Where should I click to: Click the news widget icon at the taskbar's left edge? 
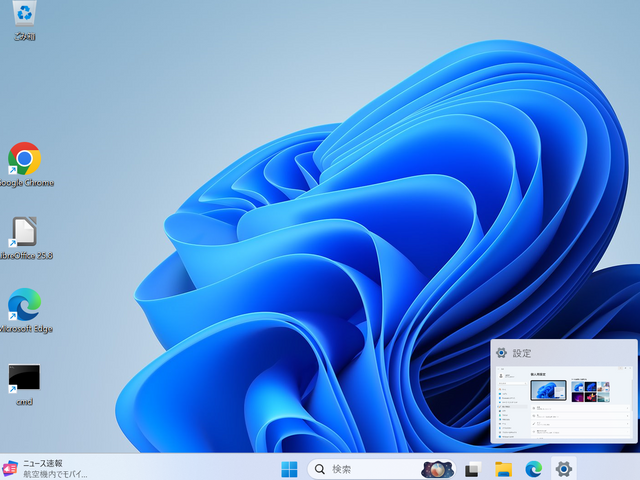coord(10,469)
